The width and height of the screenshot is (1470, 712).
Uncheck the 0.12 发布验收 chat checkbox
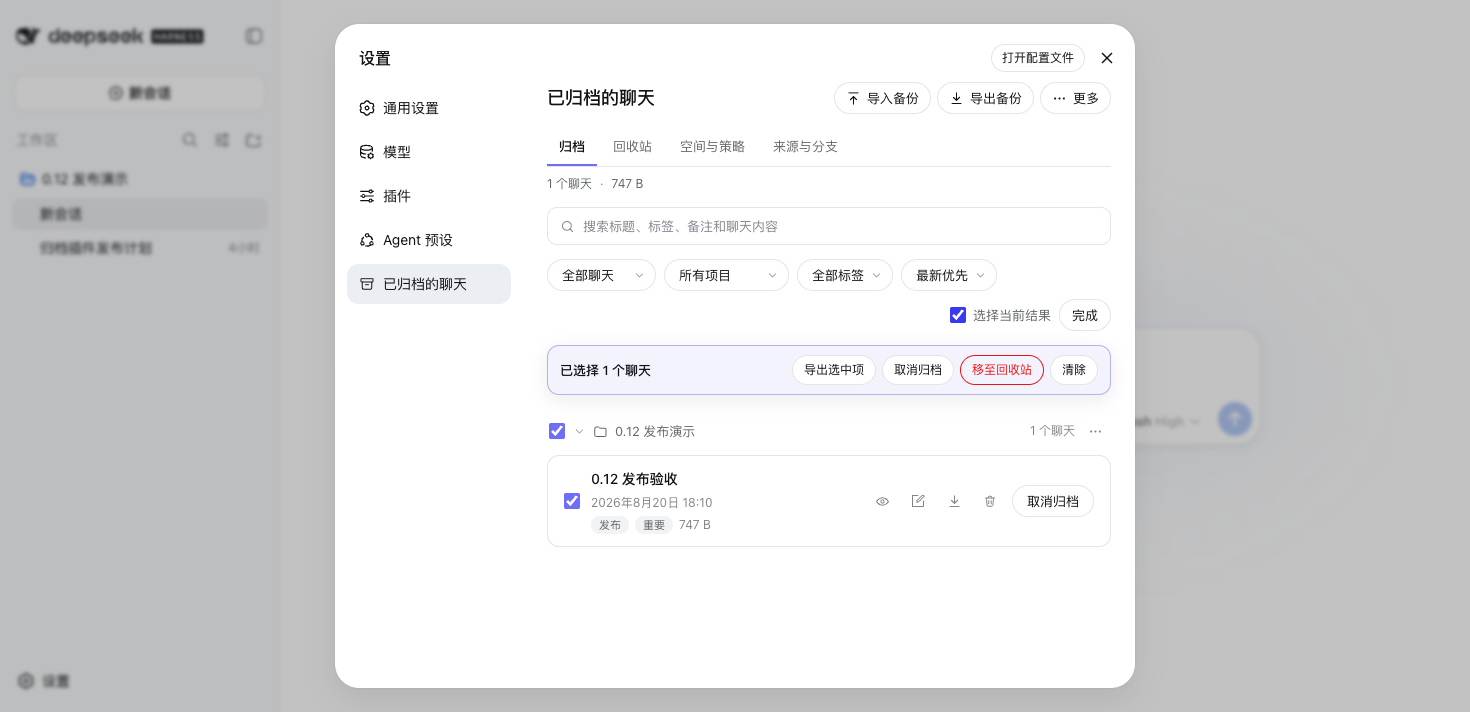click(572, 501)
